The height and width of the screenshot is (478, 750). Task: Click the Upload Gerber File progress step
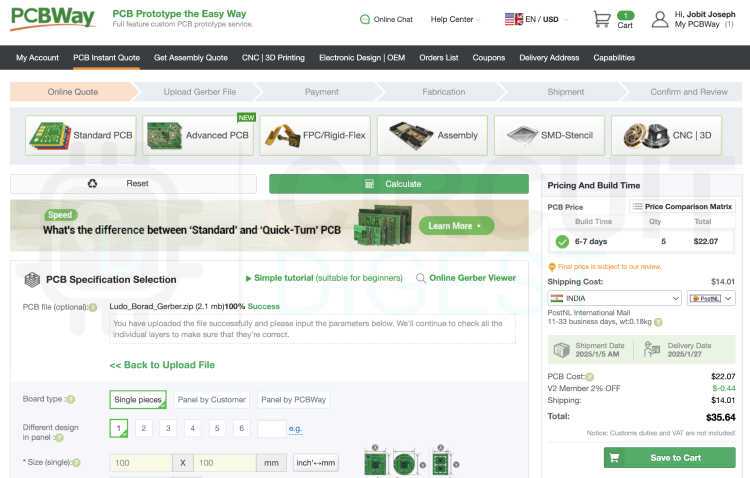tap(199, 92)
